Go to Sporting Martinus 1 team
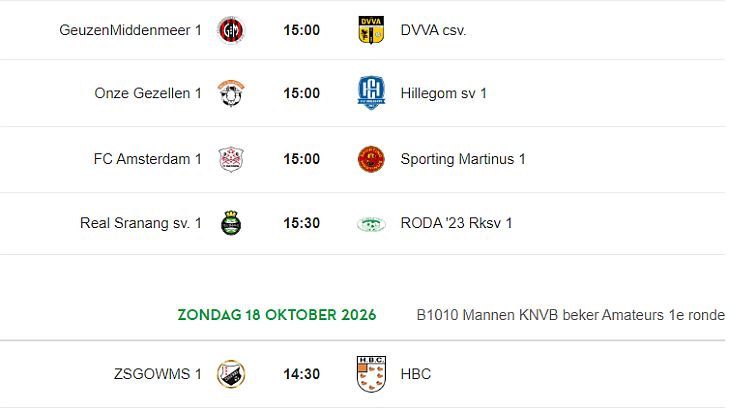 pos(463,159)
